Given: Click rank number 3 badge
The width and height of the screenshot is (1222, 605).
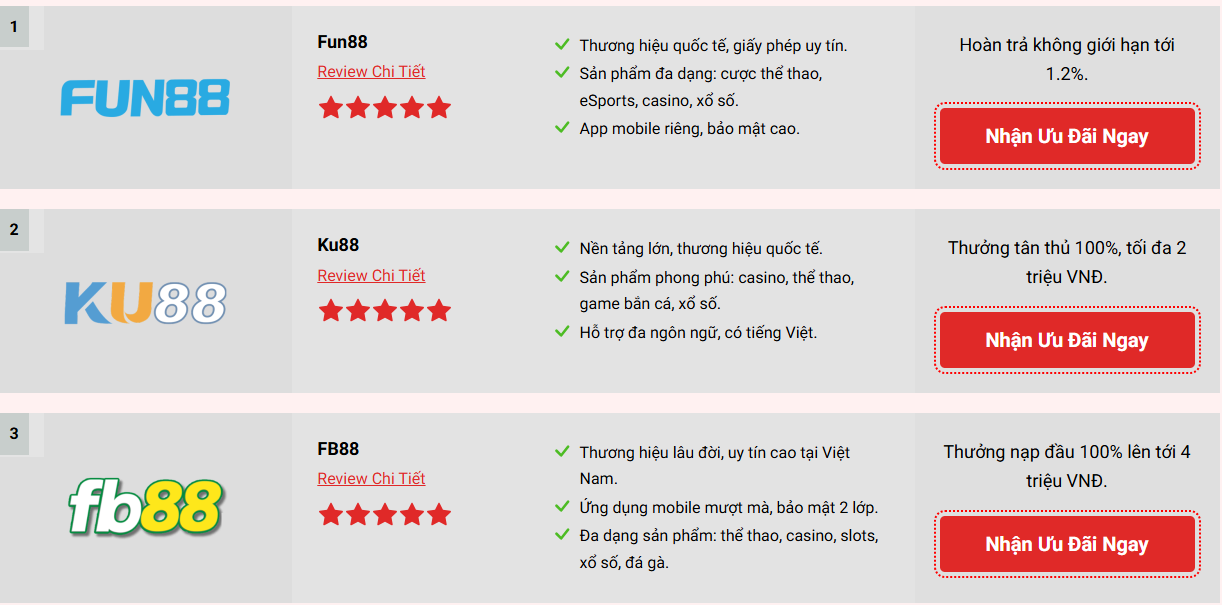Looking at the screenshot, I should 14,434.
